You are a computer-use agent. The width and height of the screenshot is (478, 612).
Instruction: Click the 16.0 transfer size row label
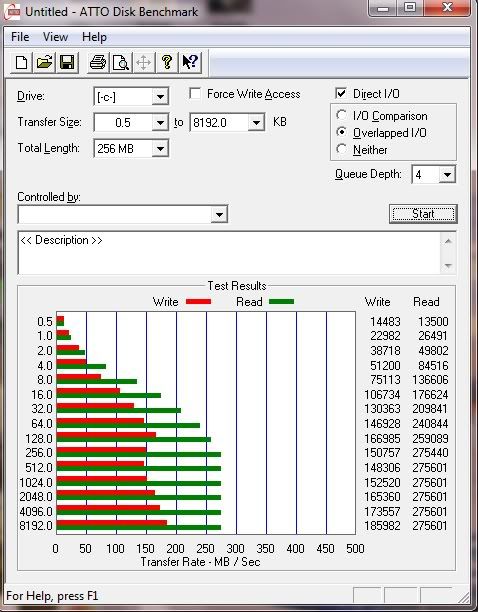tap(42, 395)
